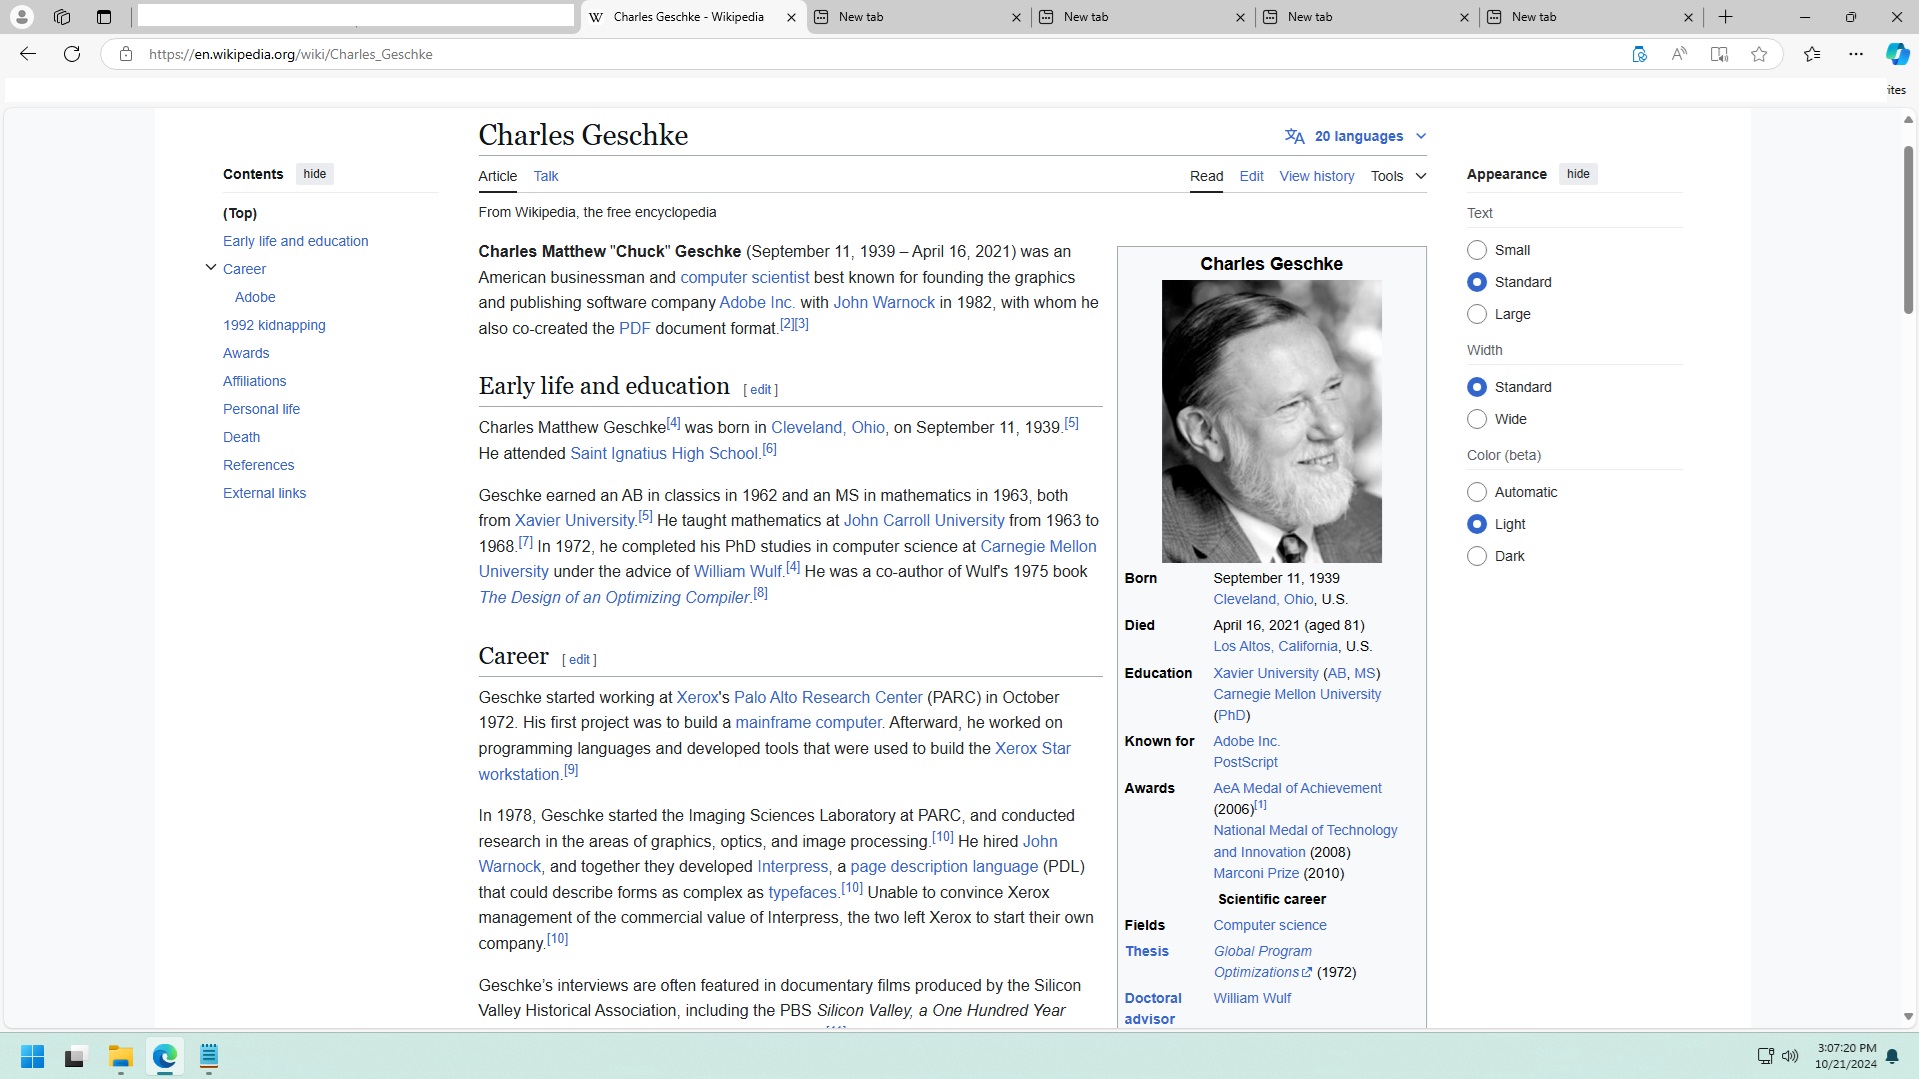1919x1079 pixels.
Task: Select Light color mode
Action: pyautogui.click(x=1476, y=524)
